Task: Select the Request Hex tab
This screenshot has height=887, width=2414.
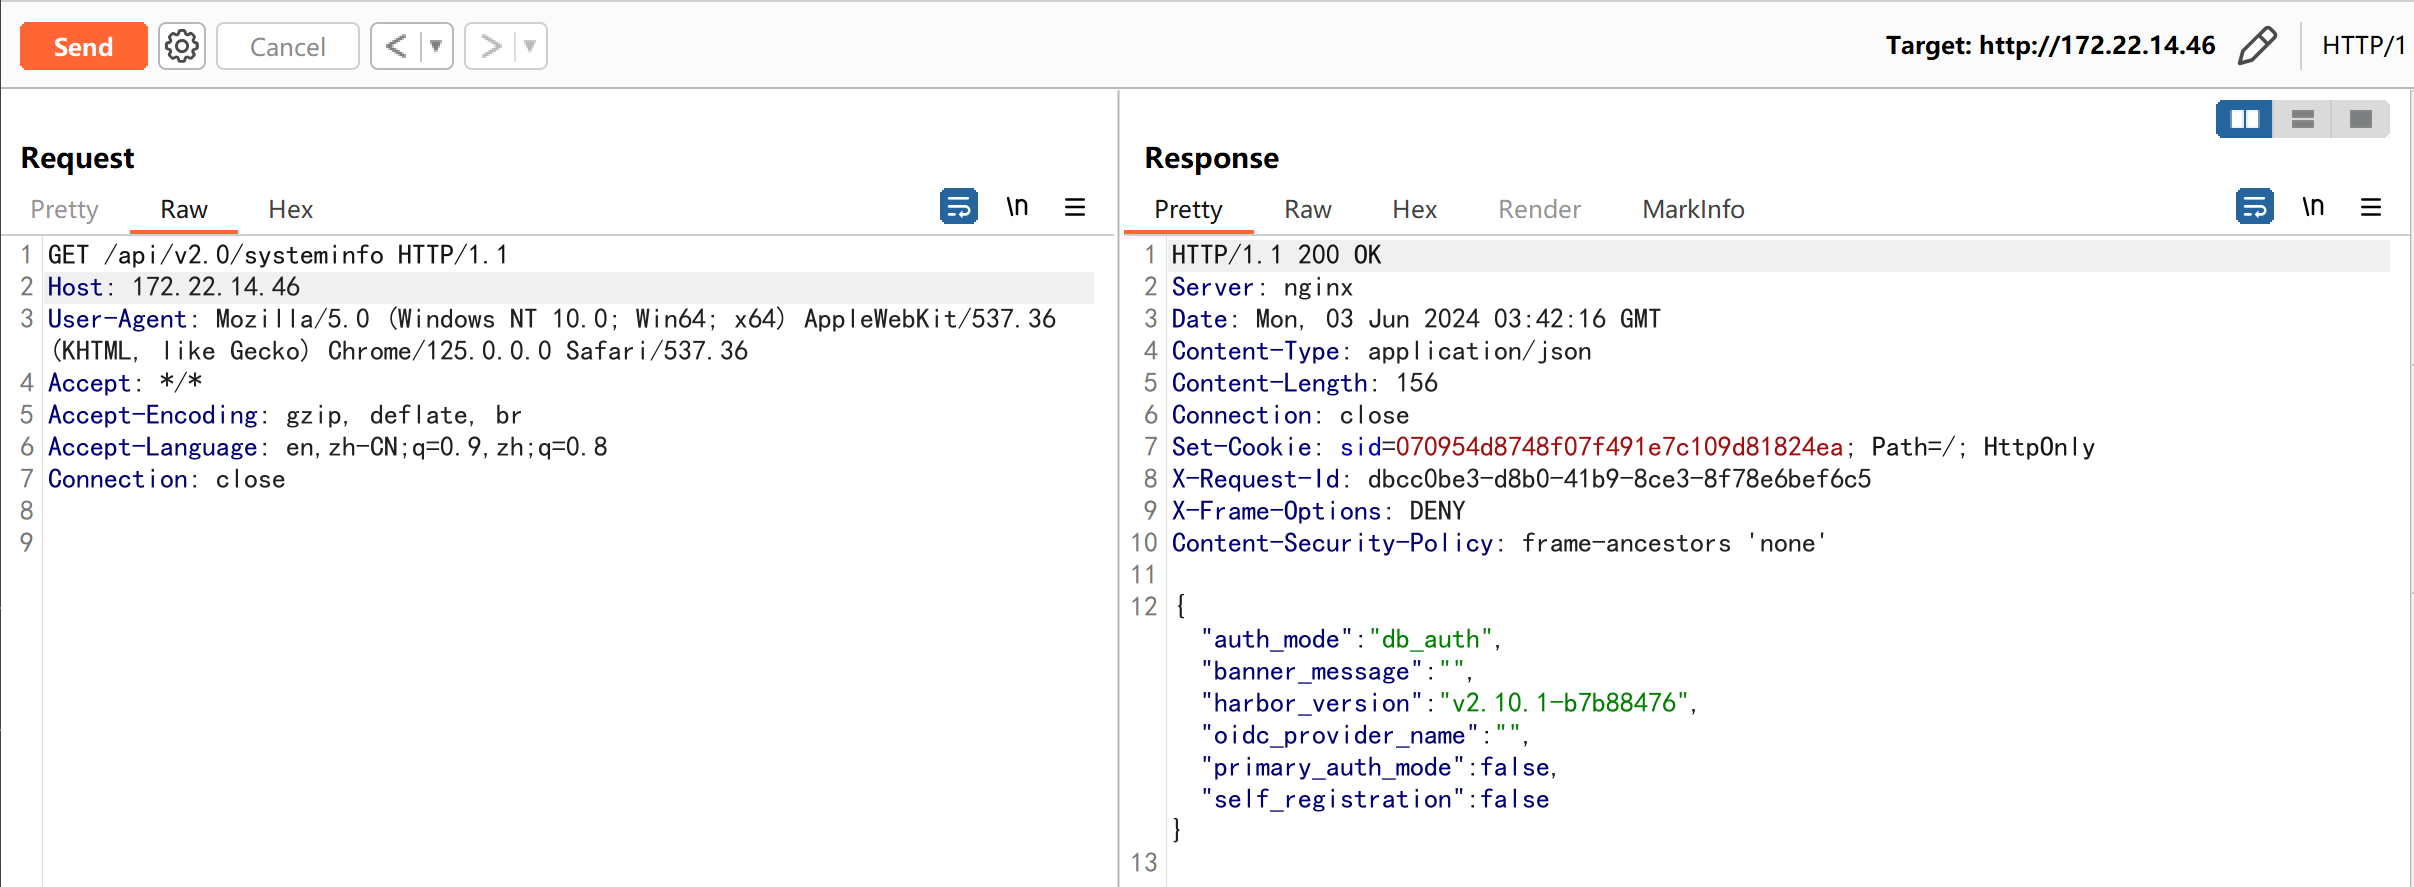Action: click(x=290, y=209)
